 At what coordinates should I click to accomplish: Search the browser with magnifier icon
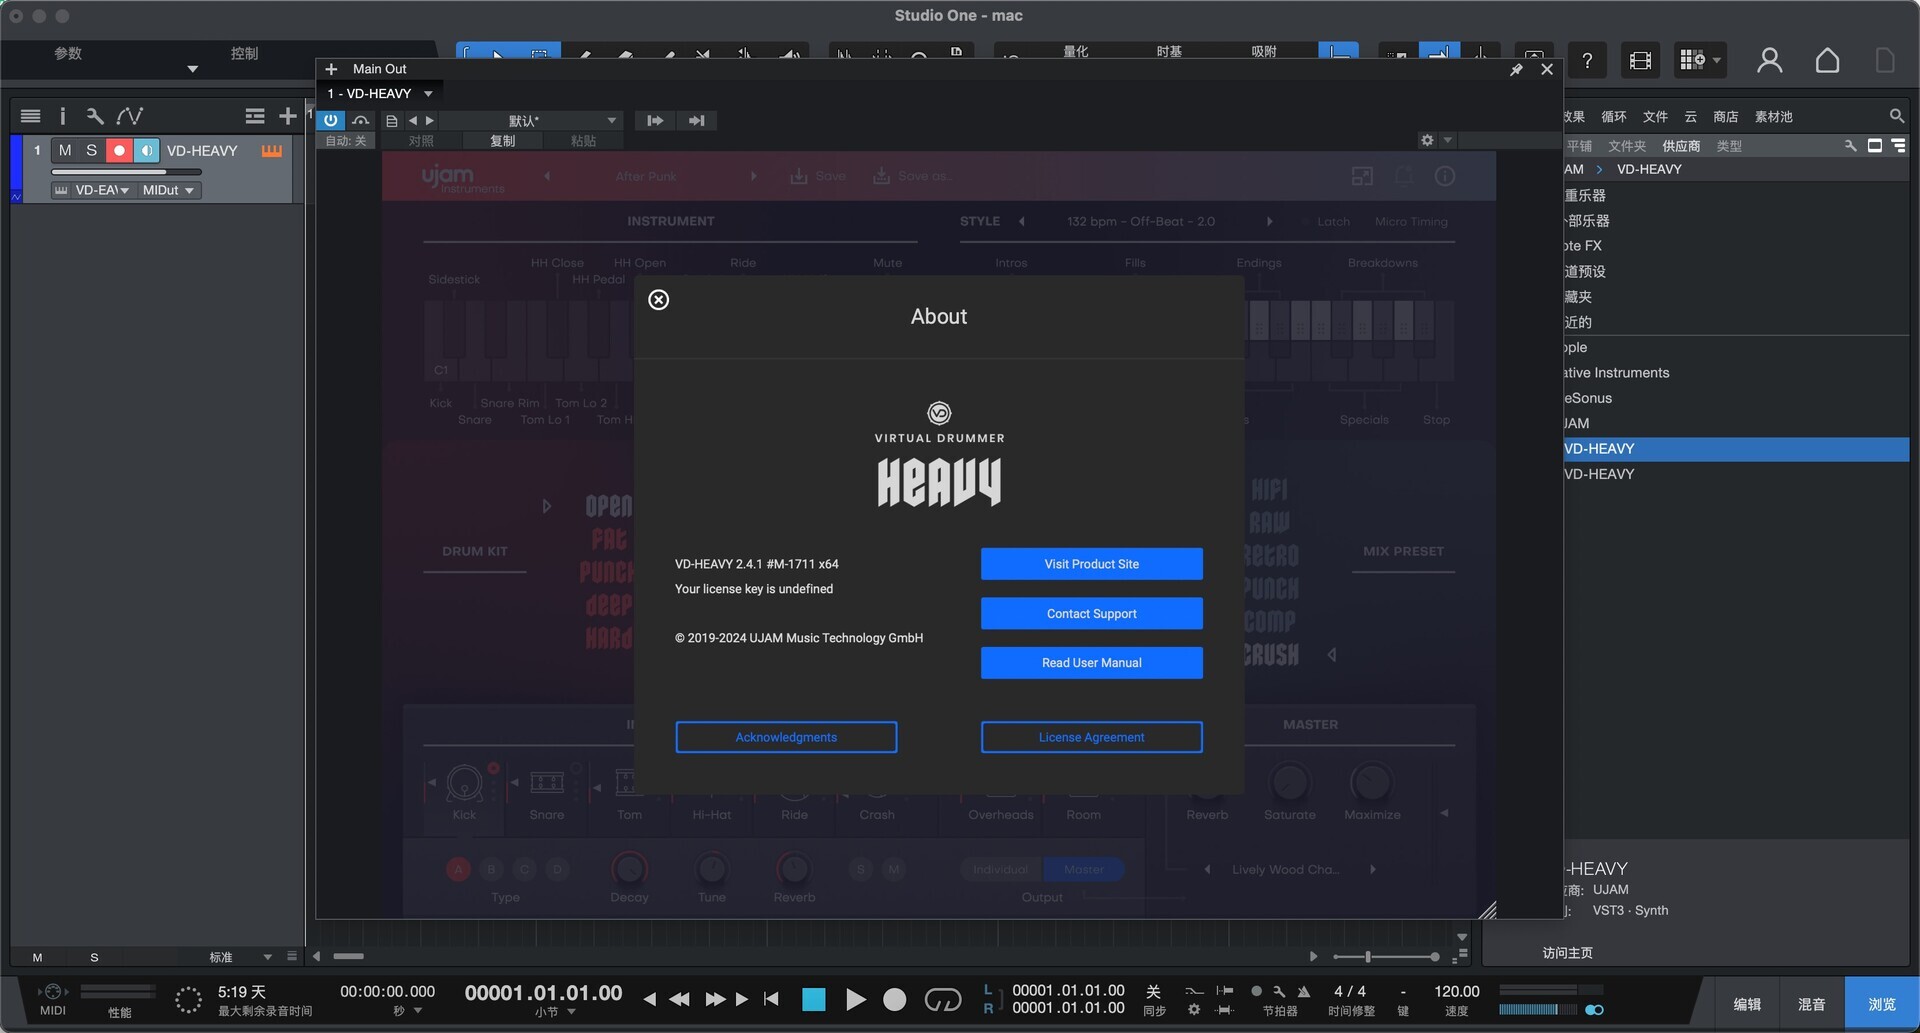tap(1896, 116)
